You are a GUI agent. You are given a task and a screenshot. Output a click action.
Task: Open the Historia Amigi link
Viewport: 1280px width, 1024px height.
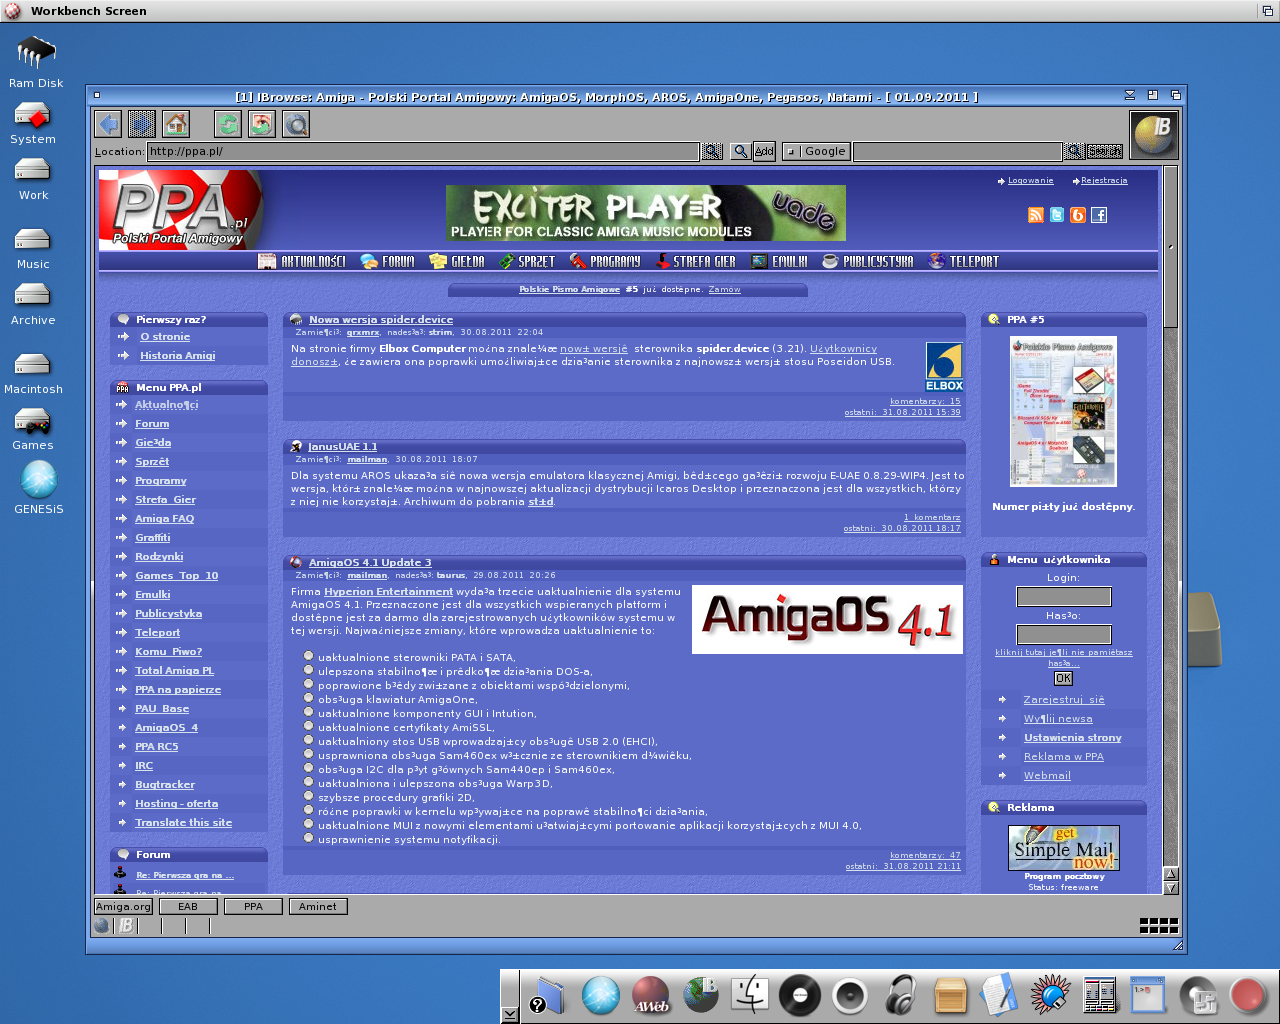click(177, 356)
